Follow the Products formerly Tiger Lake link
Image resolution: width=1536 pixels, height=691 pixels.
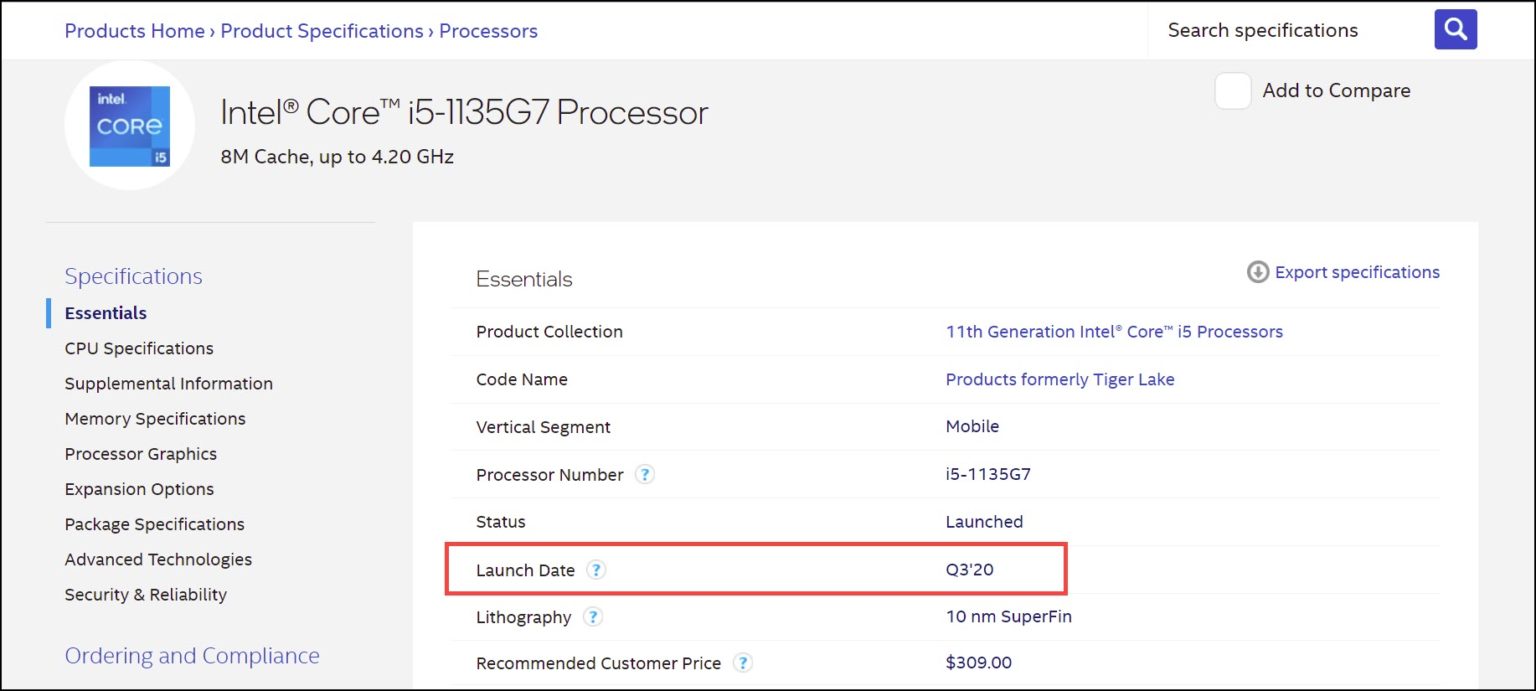(1060, 380)
